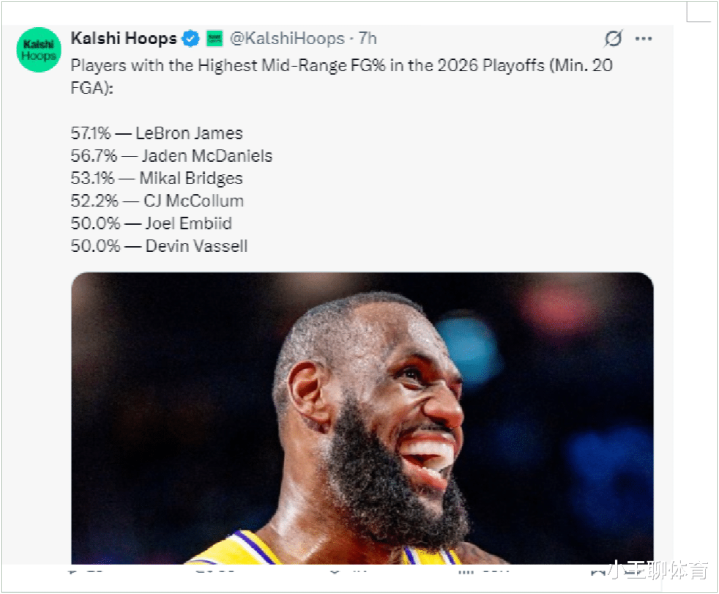This screenshot has height=594, width=719.
Task: Click the partially hidden reply icon below photo
Action: [x=72, y=572]
